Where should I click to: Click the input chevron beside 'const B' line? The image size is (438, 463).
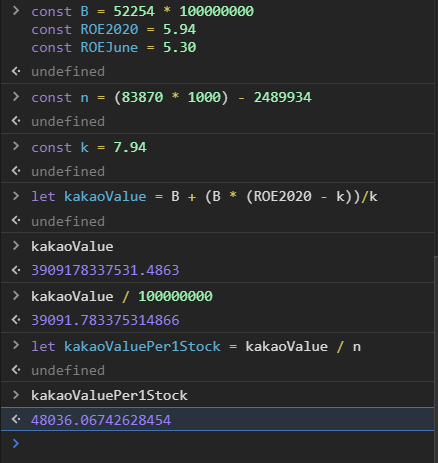click(16, 11)
